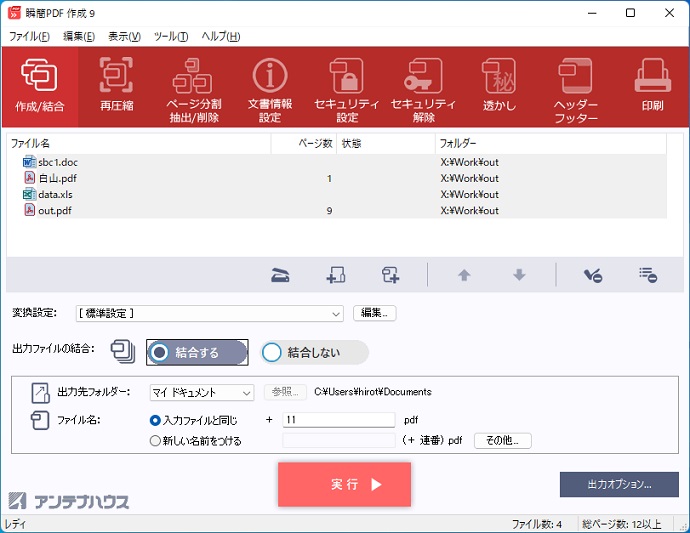The image size is (690, 533).
Task: Open the ファイル menu
Action: [29, 37]
